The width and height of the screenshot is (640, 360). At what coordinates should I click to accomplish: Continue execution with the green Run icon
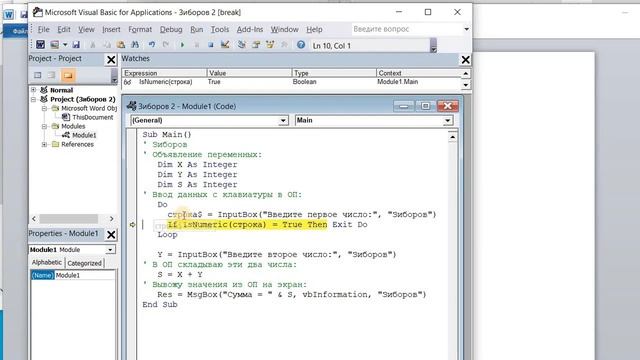pyautogui.click(x=182, y=44)
